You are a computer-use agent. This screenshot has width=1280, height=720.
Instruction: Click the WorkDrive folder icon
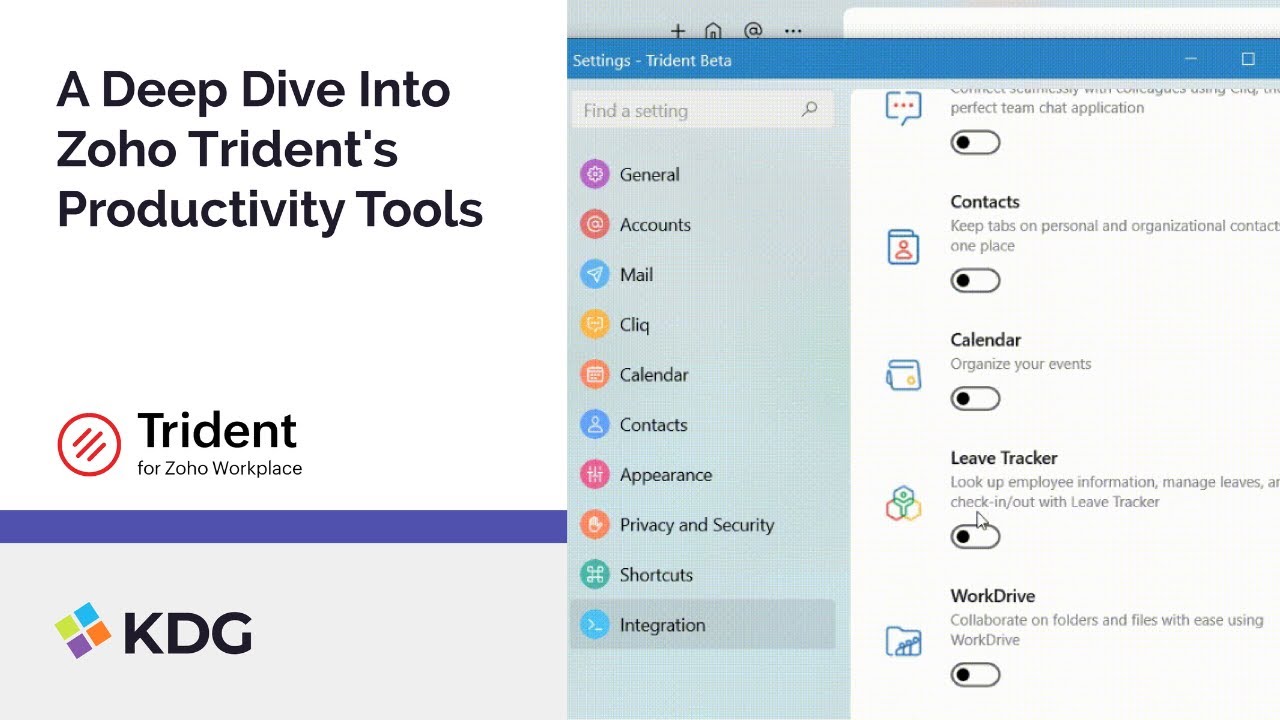point(903,640)
